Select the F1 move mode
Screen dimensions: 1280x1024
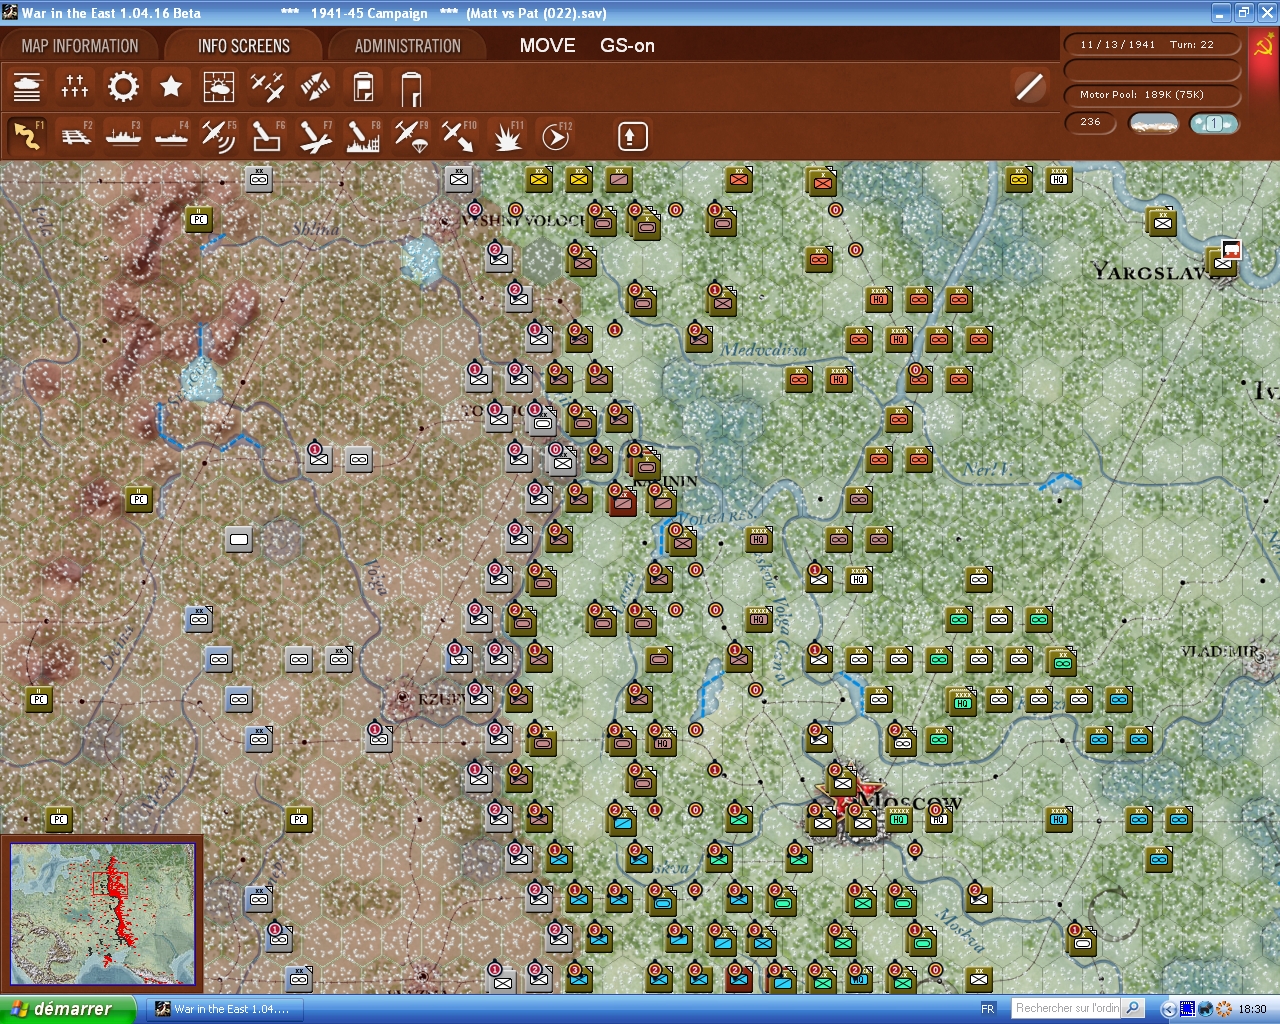click(27, 136)
